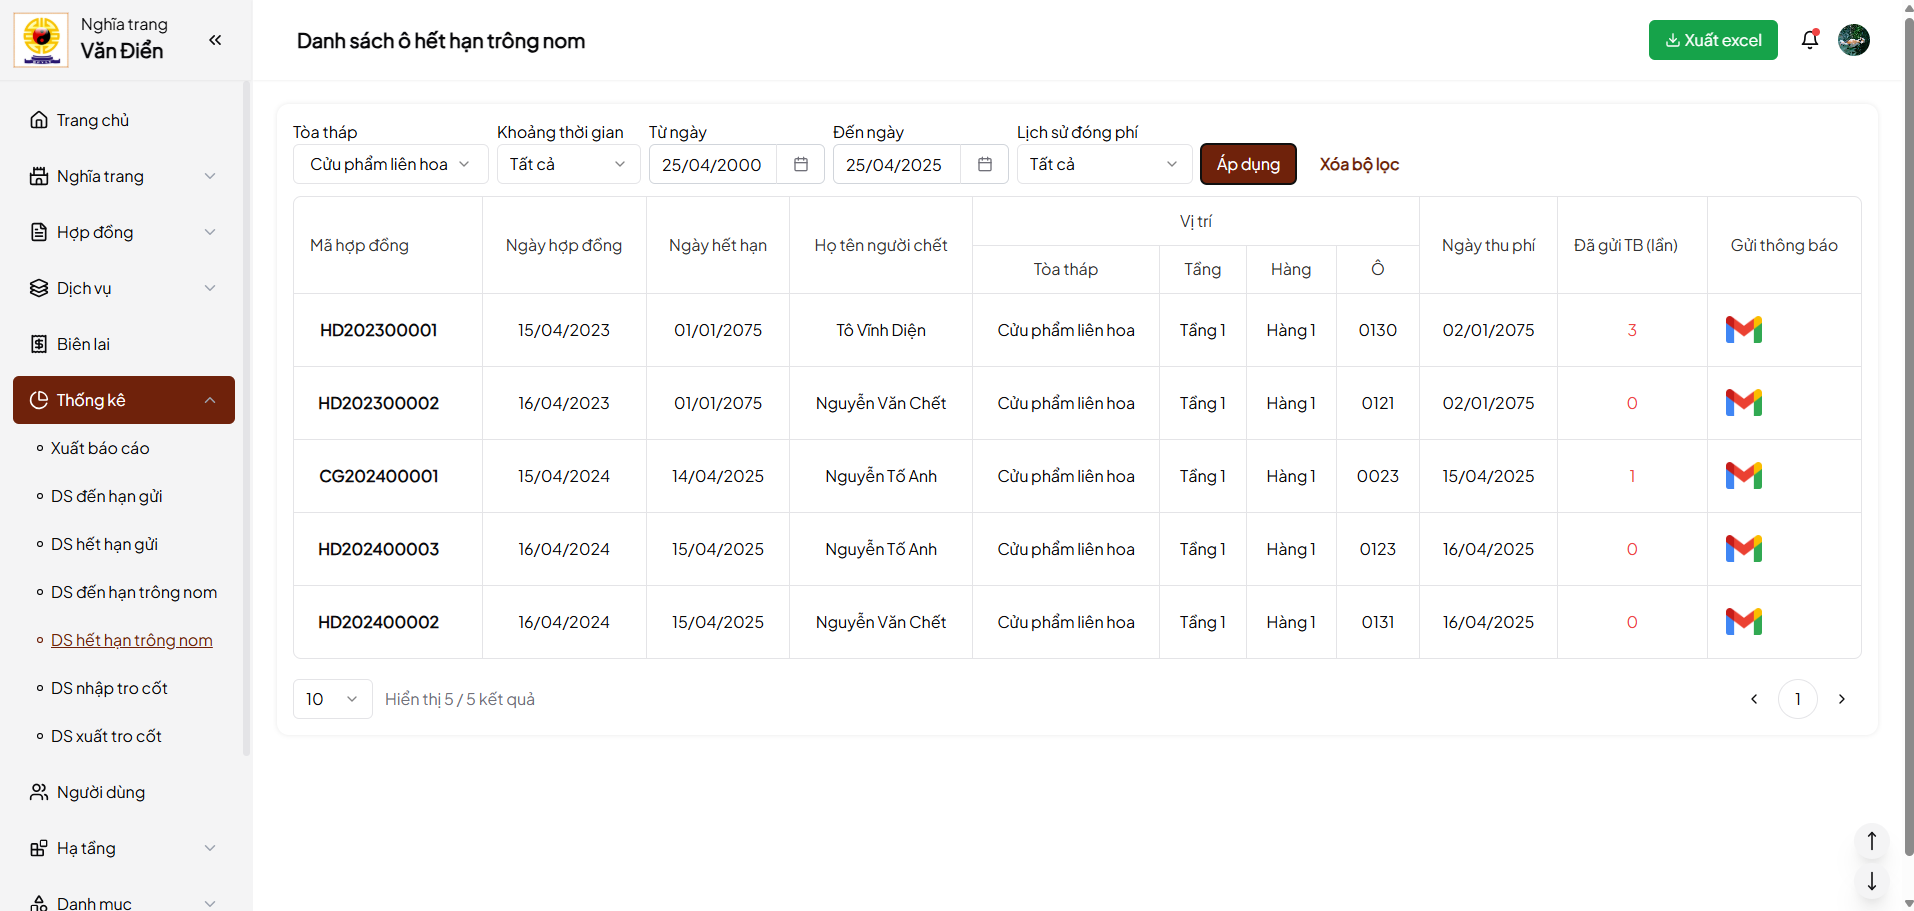Image resolution: width=1914 pixels, height=911 pixels.
Task: Click scroll-to-bottom arrow button
Action: click(x=1871, y=882)
